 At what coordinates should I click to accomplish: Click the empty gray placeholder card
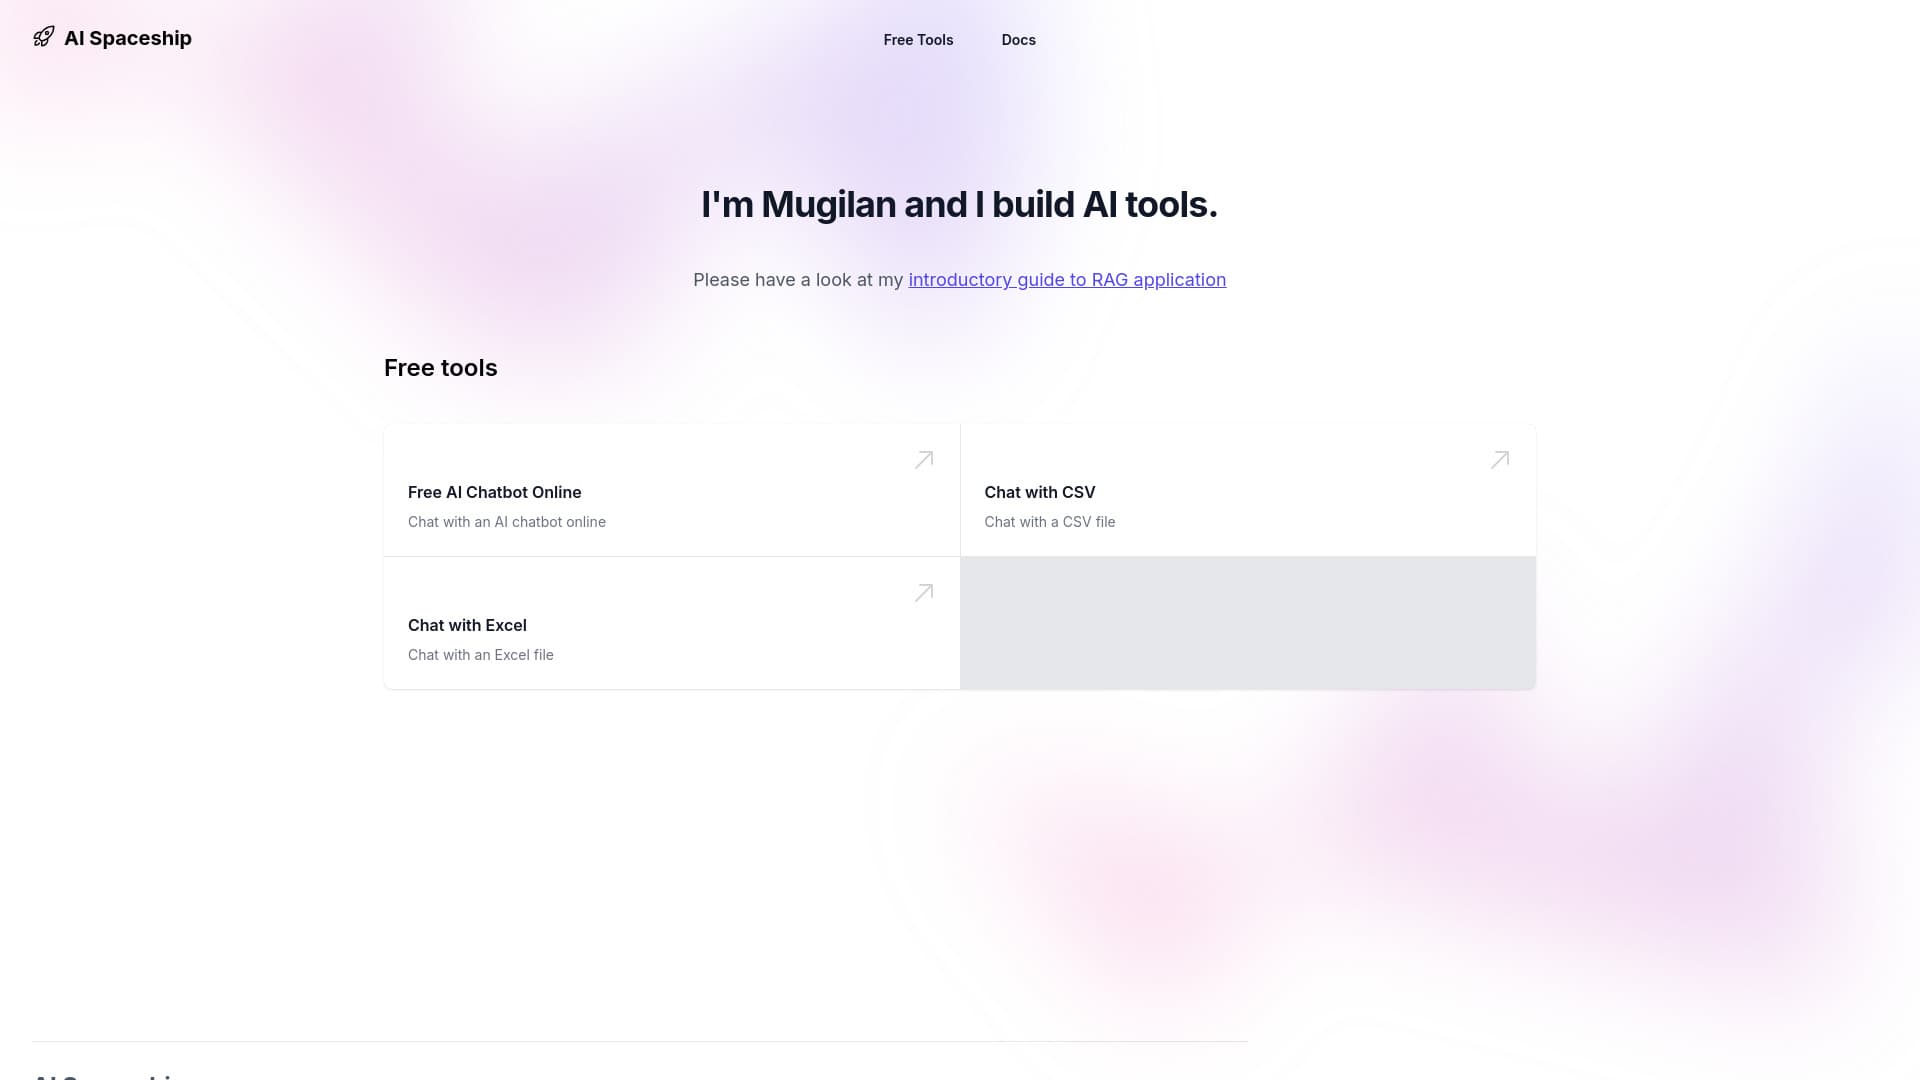(x=1247, y=623)
